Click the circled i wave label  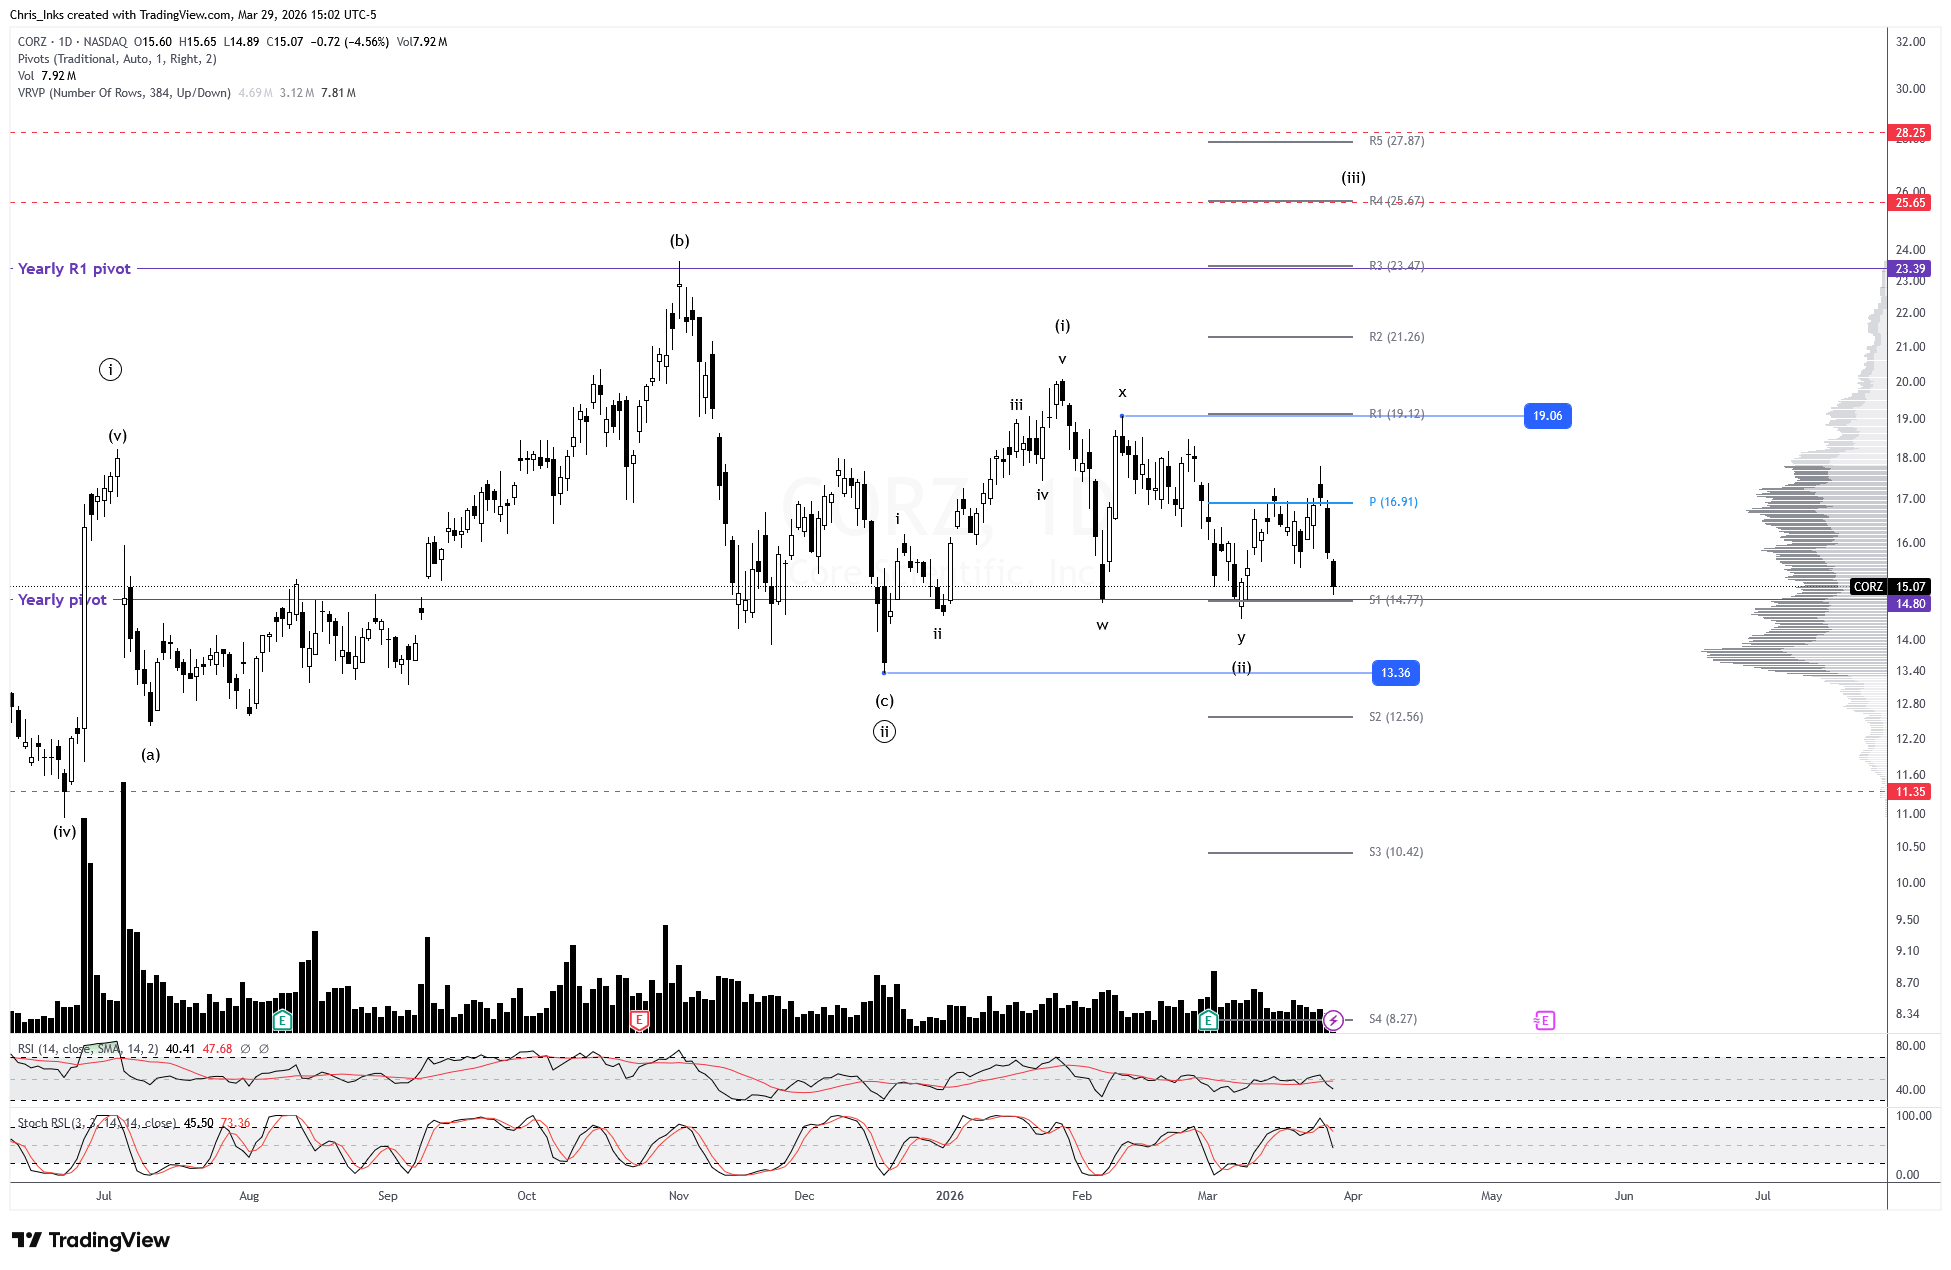point(111,370)
